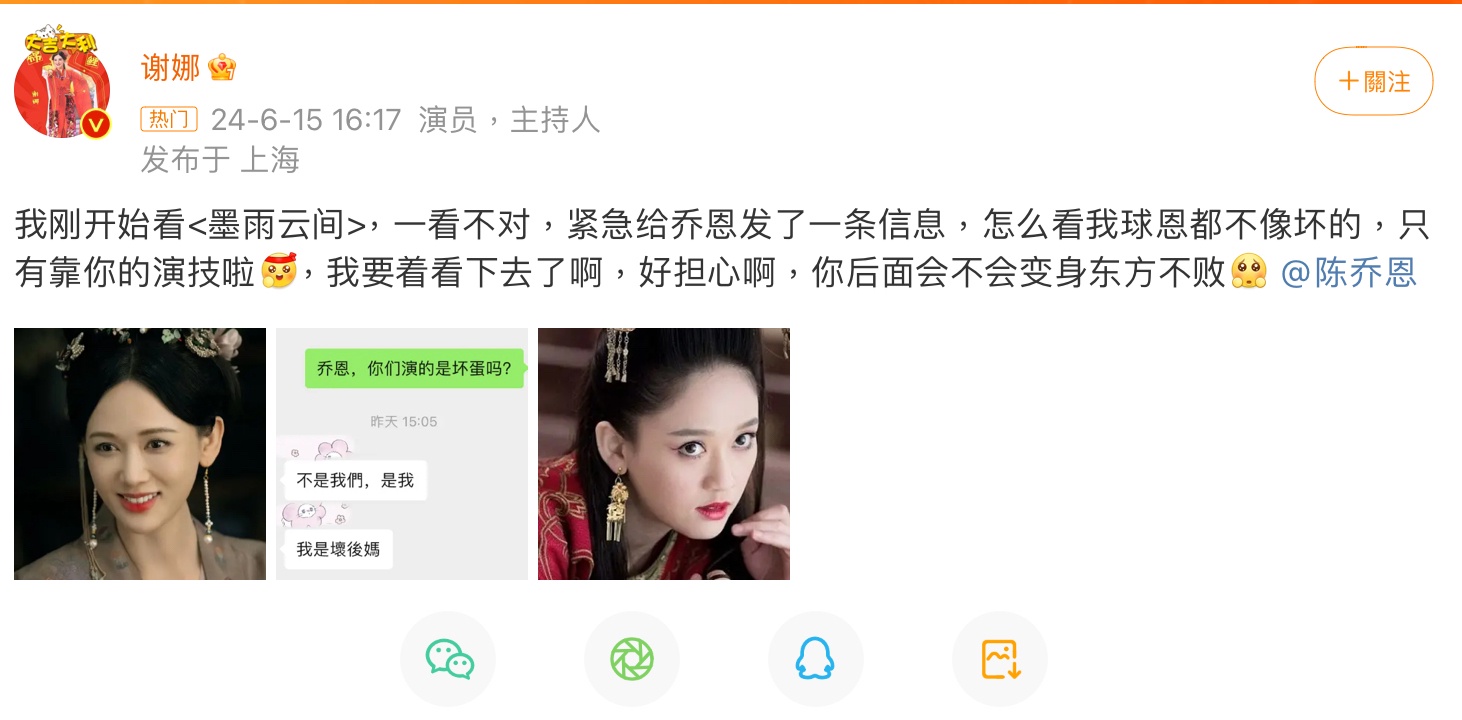Click the 热门 hot tag
Viewport: 1462px width, 720px height.
[169, 120]
